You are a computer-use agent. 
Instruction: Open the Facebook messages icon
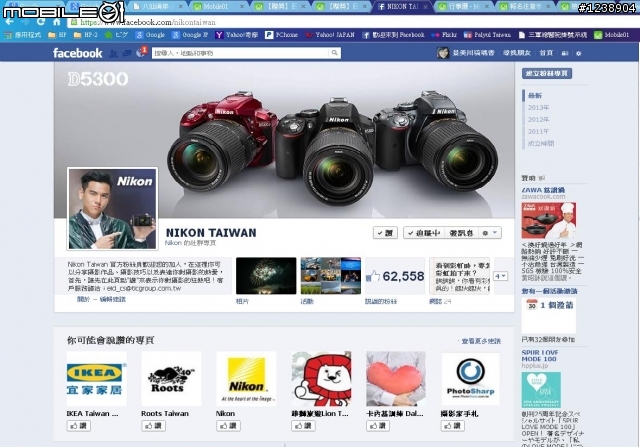pyautogui.click(x=127, y=53)
